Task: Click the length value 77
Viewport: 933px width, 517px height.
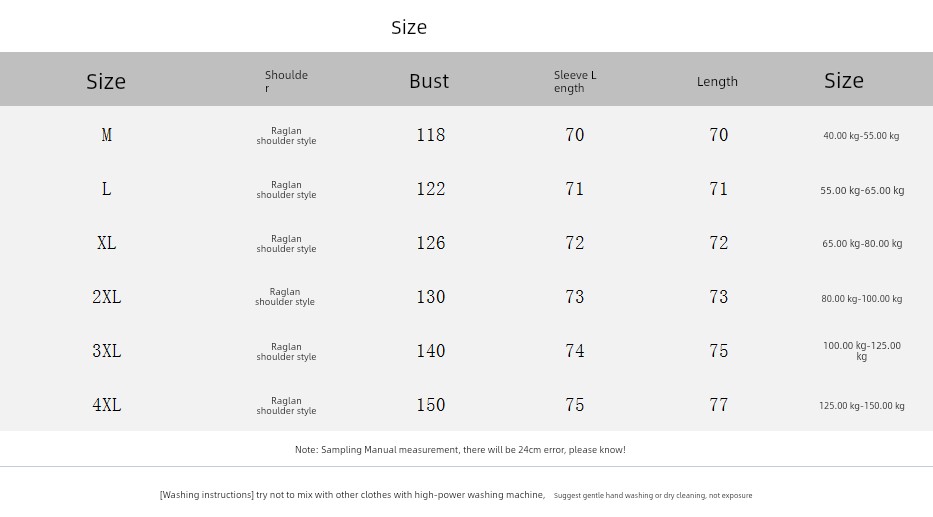Action: 718,405
